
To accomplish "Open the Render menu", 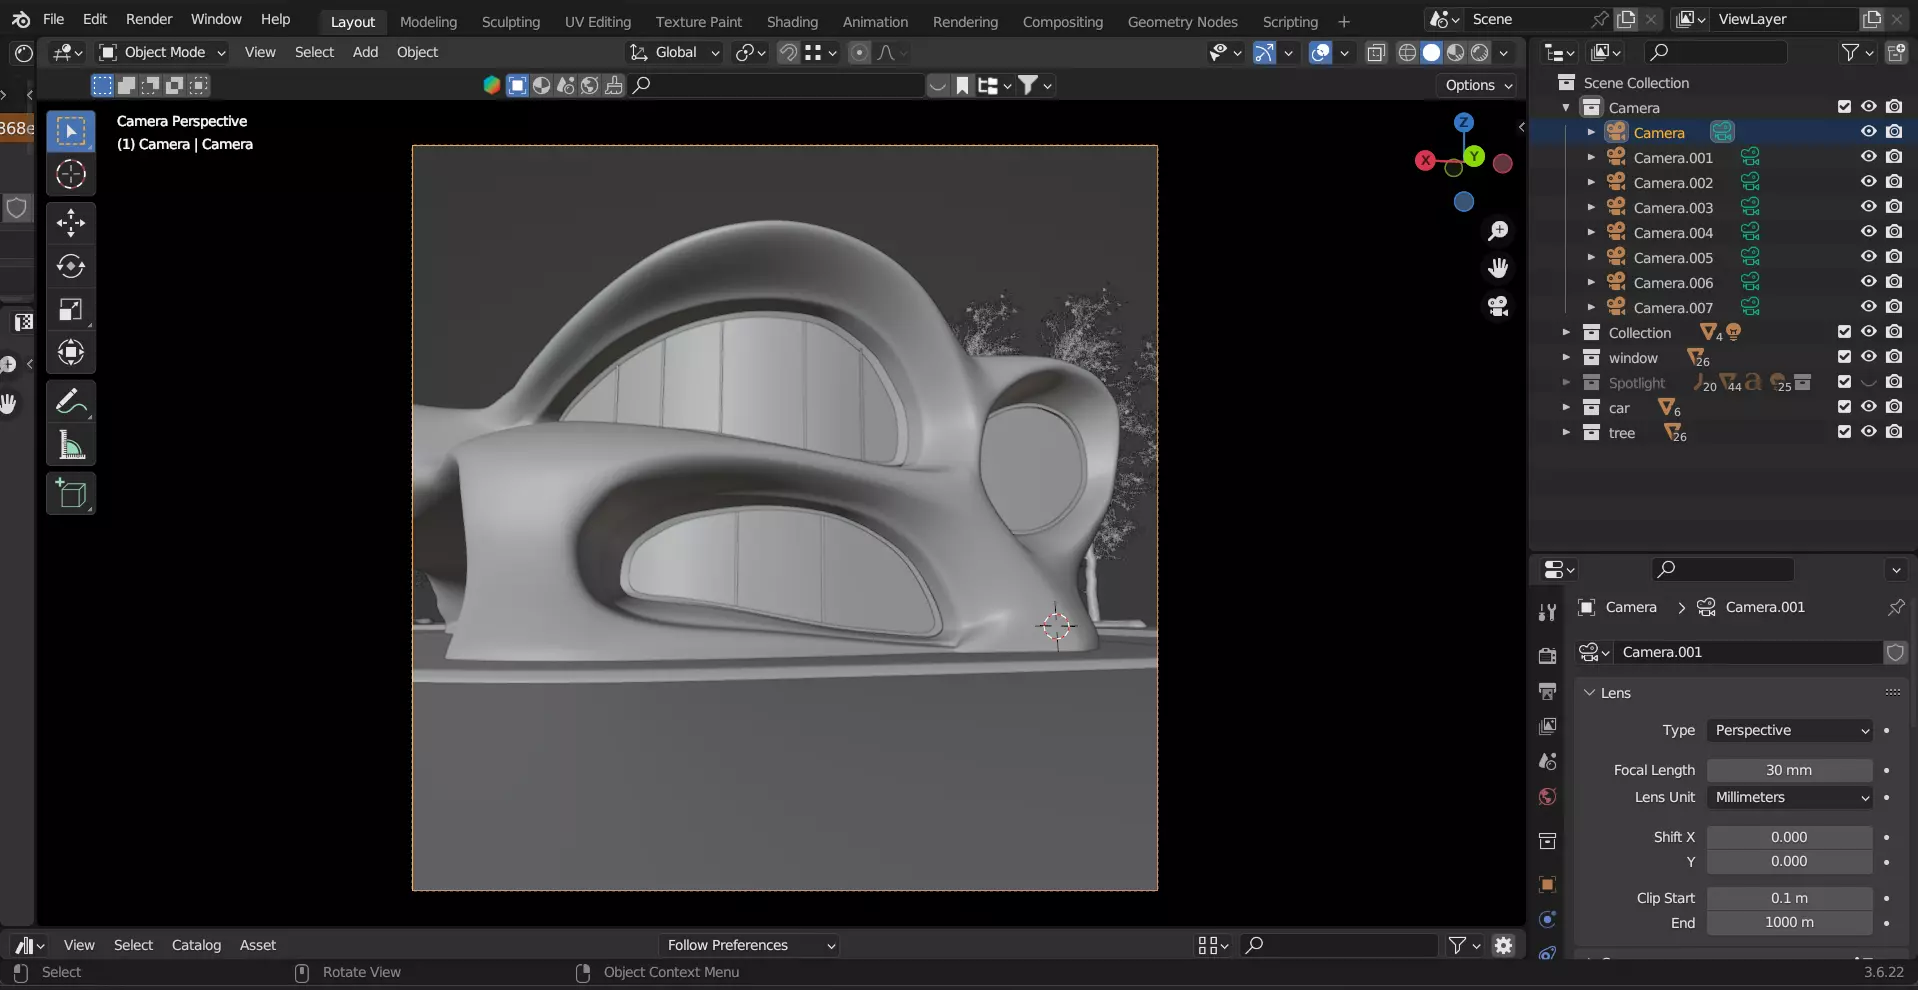I will click(149, 19).
